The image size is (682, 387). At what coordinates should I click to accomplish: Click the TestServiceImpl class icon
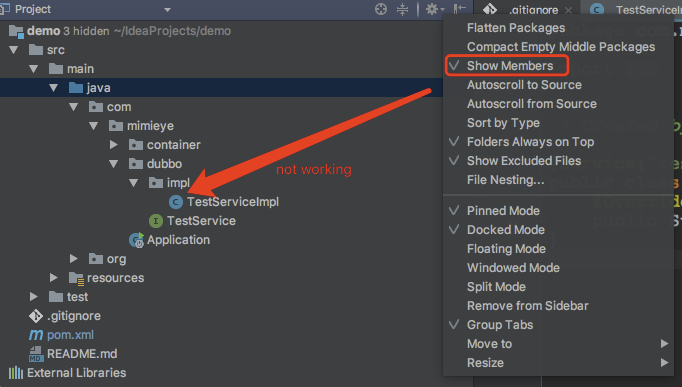(175, 202)
